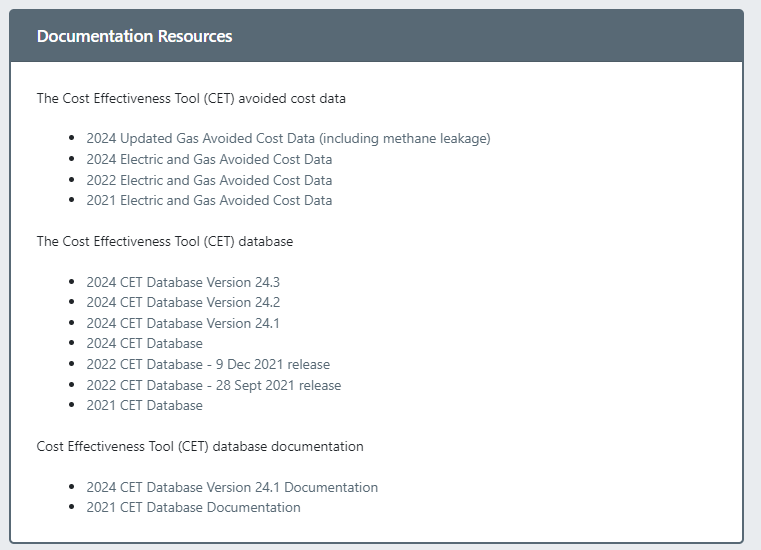Open 2022 CET Database 28 Sept 2021 release
761x550 pixels.
(x=213, y=385)
